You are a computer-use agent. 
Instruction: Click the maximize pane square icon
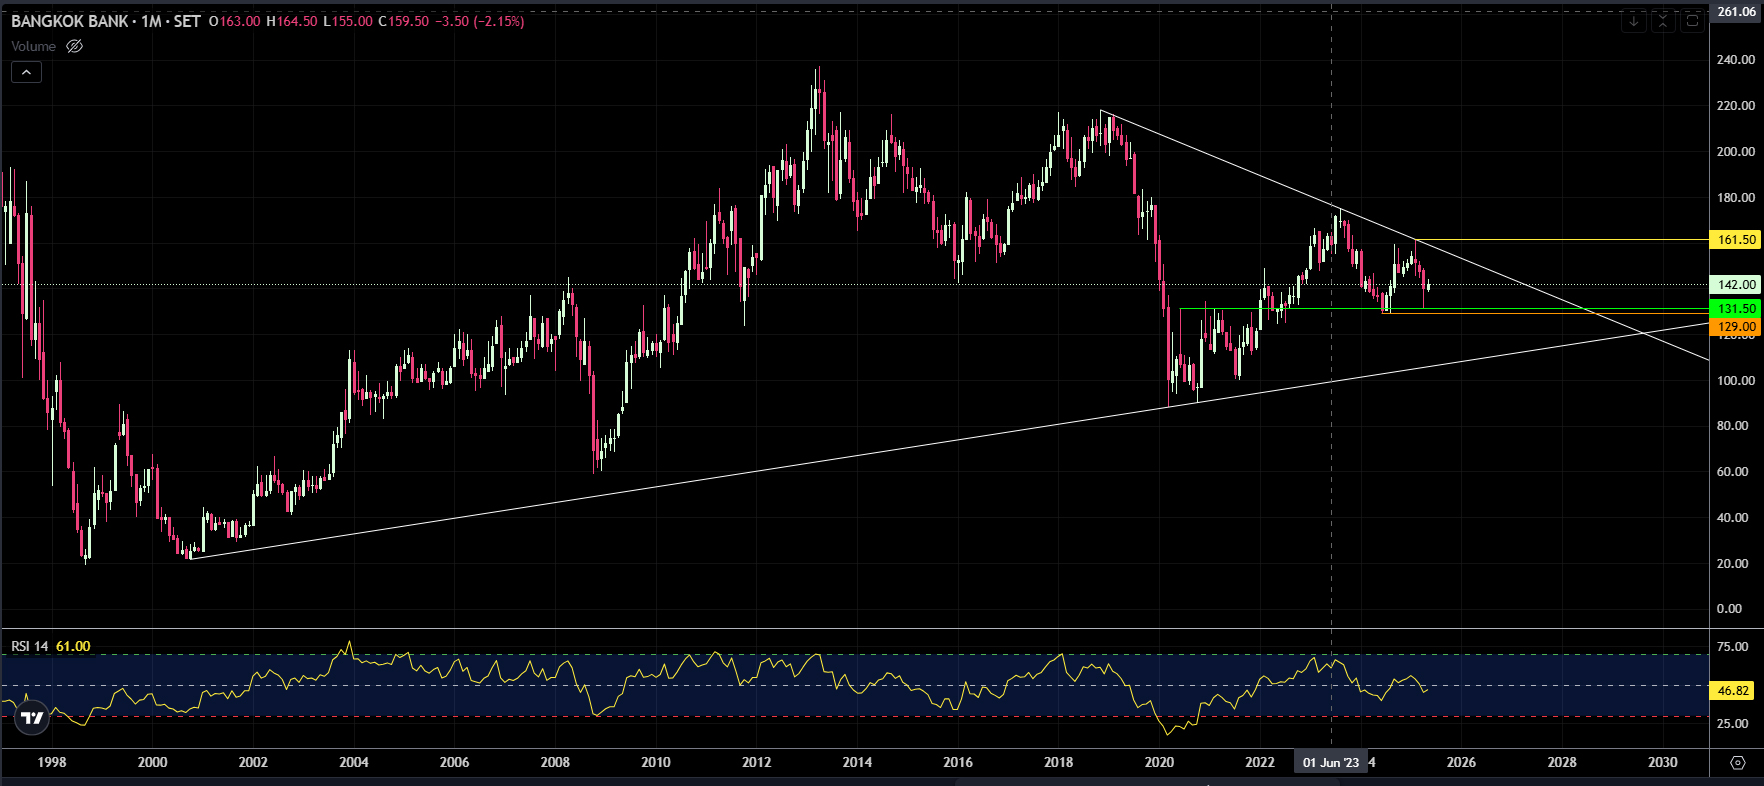click(x=1692, y=21)
